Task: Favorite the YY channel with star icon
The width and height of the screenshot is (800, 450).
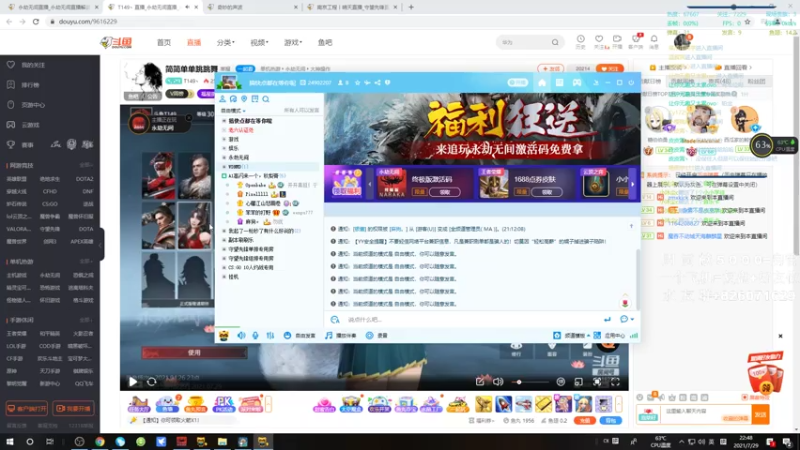Action: 357,83
